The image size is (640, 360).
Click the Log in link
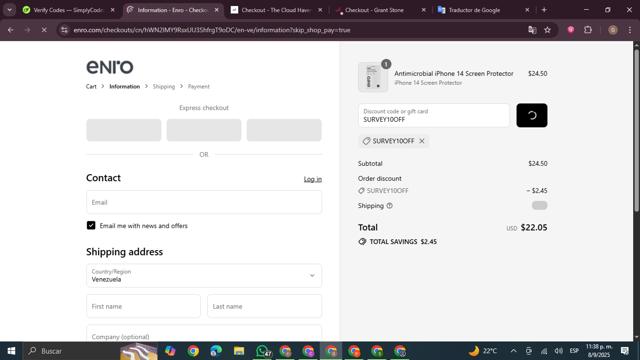tap(313, 179)
